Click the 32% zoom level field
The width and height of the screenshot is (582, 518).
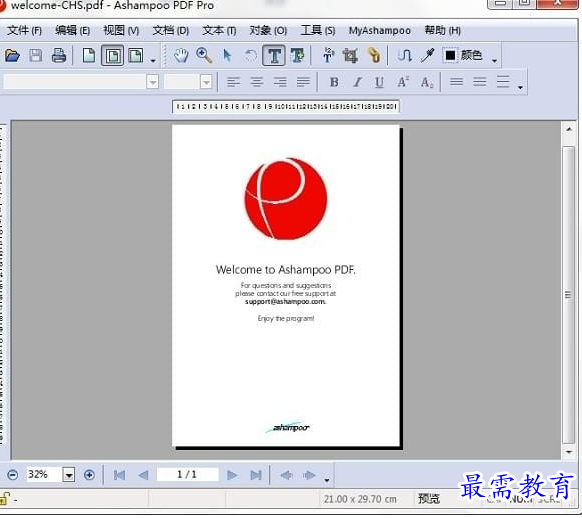(44, 475)
